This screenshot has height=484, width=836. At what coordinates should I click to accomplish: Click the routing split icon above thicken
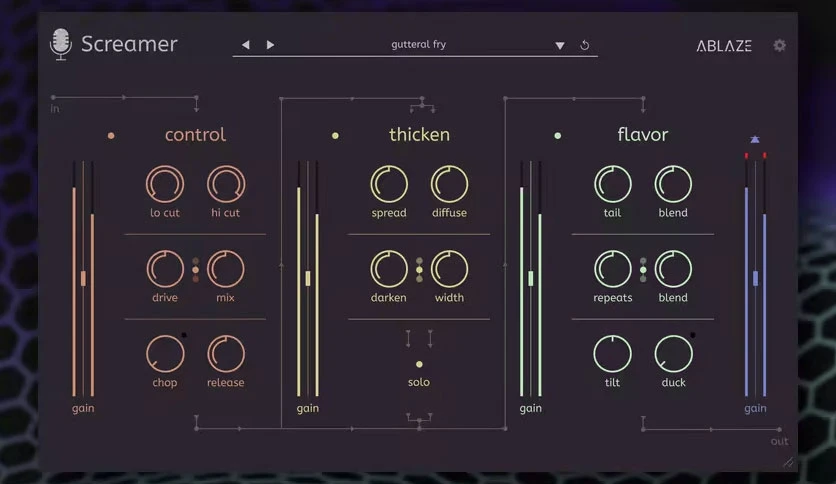tap(422, 105)
